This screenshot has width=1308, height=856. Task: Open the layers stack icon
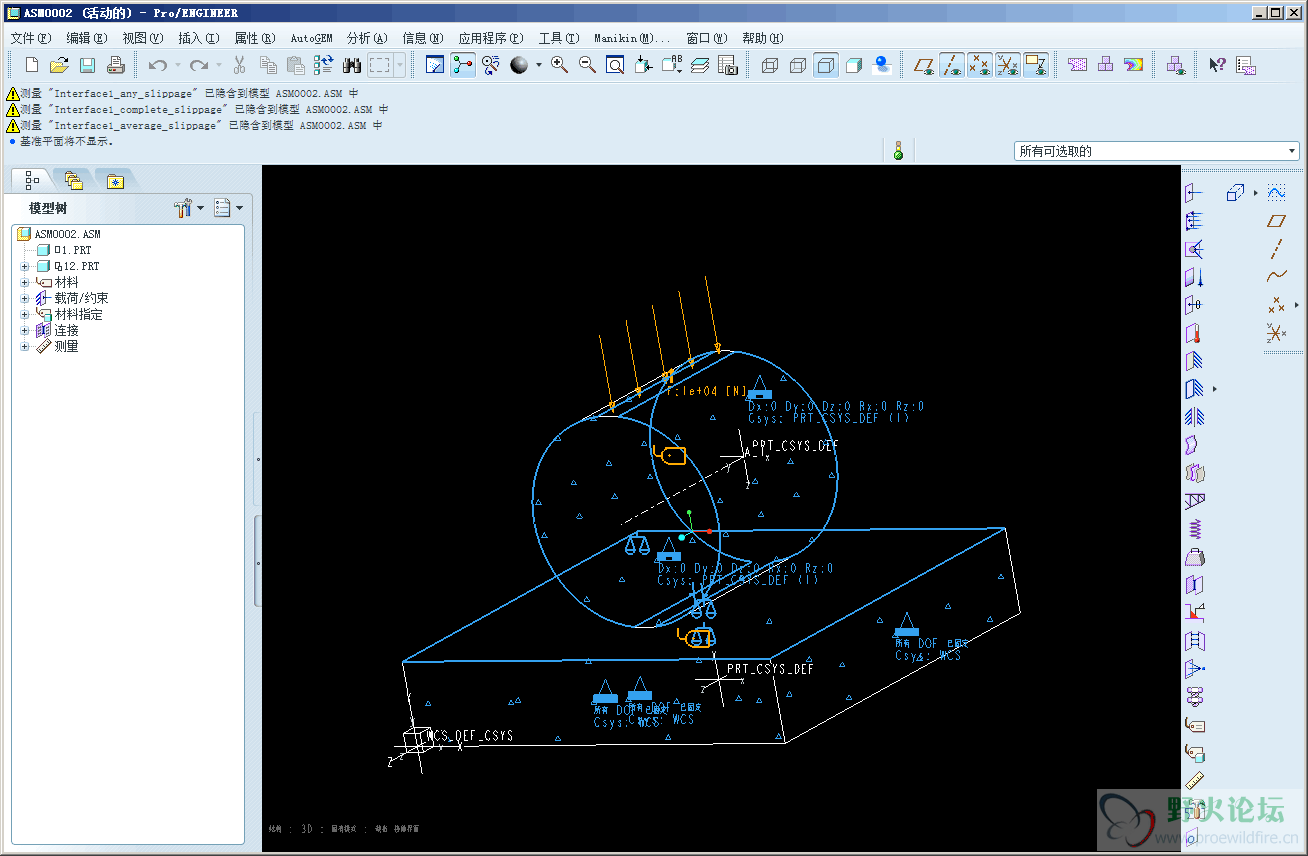click(700, 65)
